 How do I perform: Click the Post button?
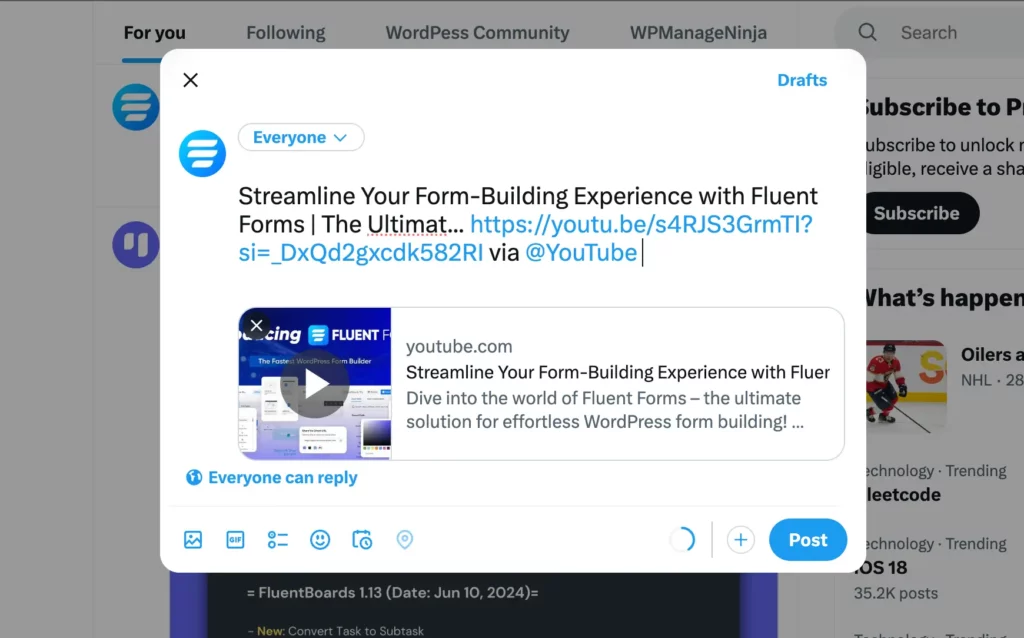tap(807, 539)
